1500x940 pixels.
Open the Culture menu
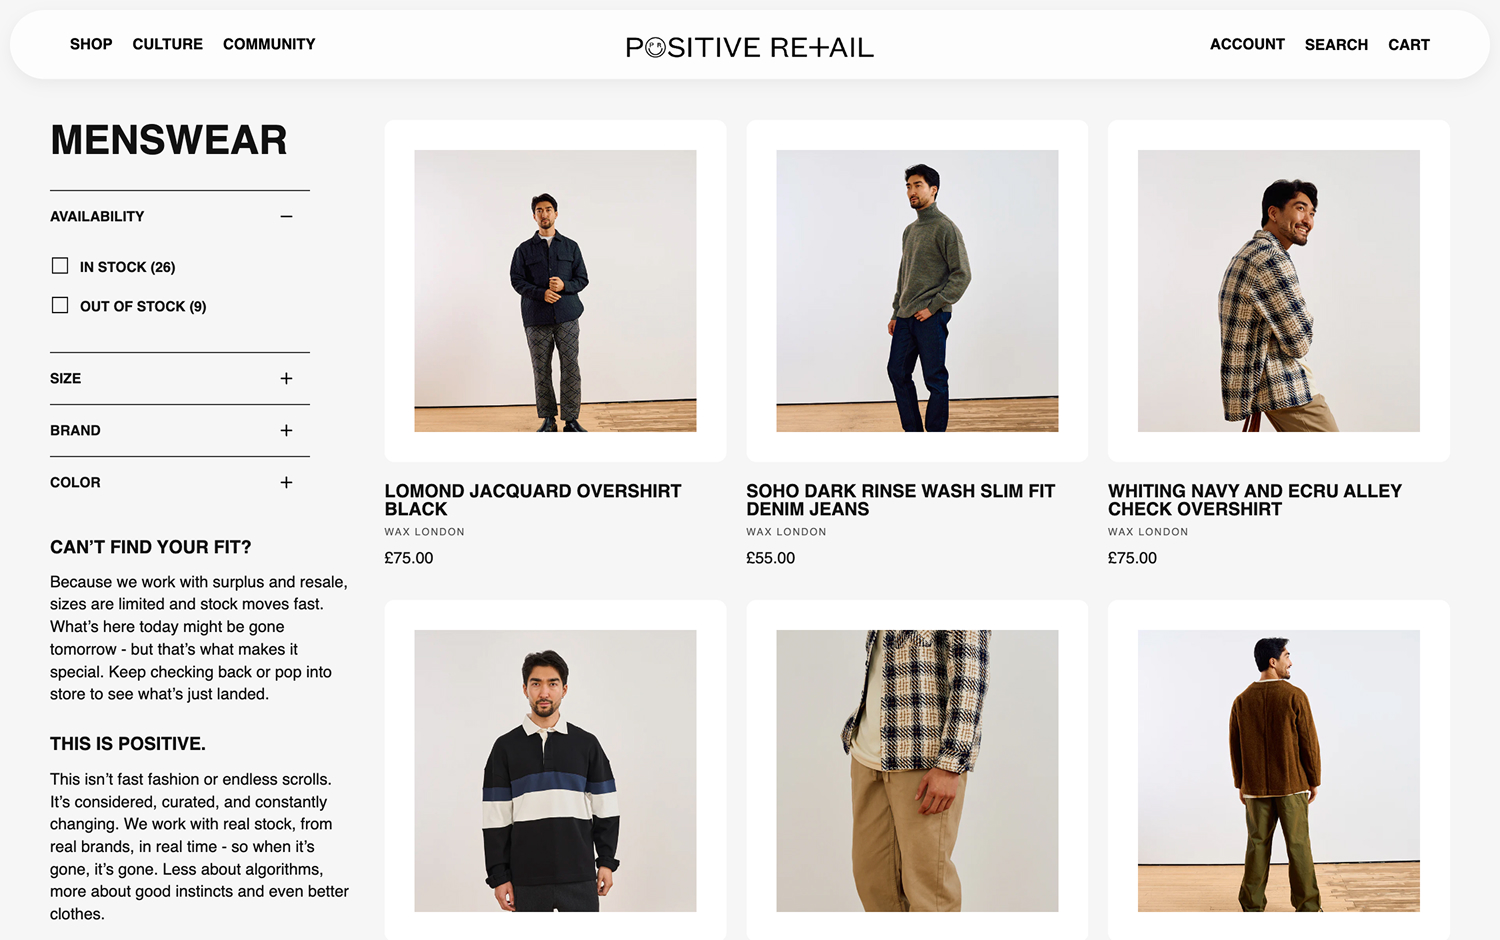pos(167,44)
